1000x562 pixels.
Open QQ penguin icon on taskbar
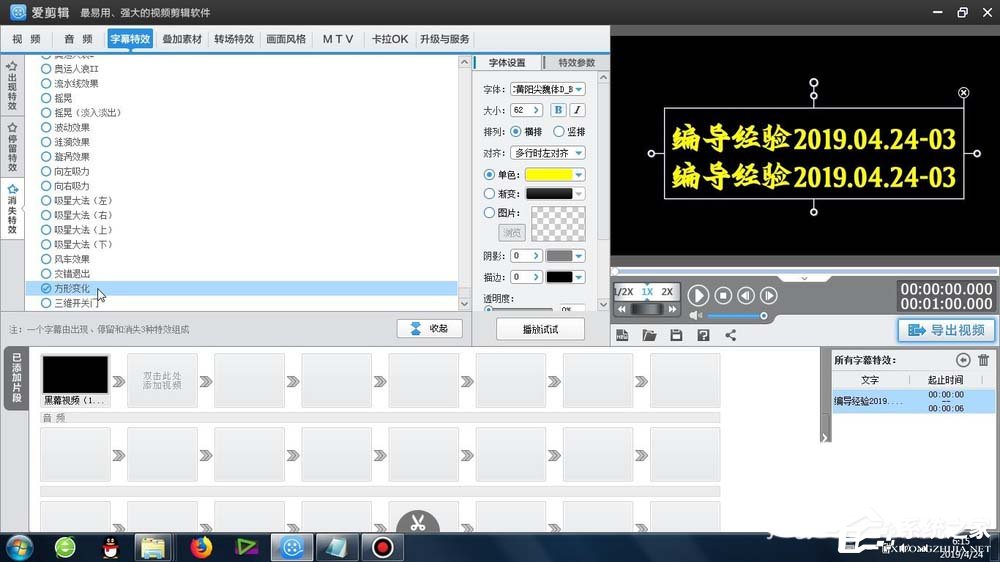(111, 548)
